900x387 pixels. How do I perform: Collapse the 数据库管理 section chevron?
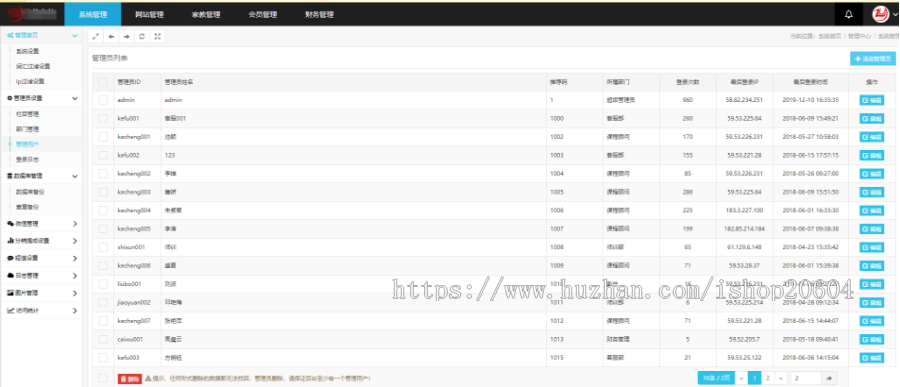tap(75, 176)
